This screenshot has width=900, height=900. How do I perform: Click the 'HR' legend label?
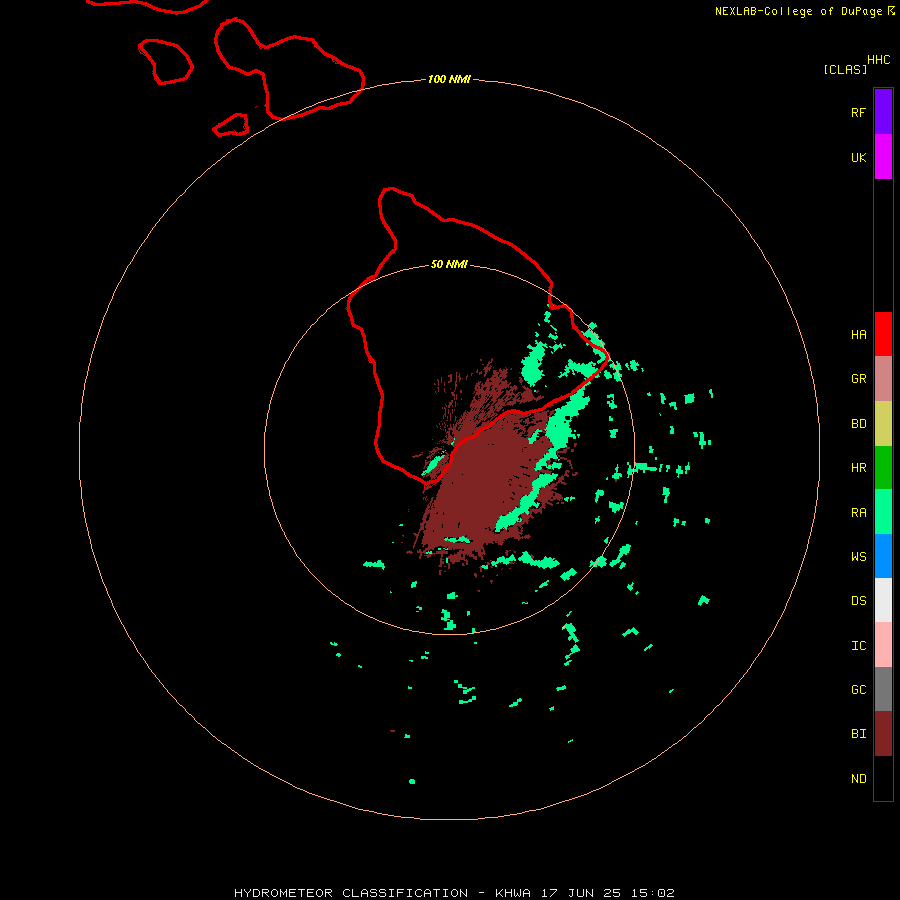[858, 468]
